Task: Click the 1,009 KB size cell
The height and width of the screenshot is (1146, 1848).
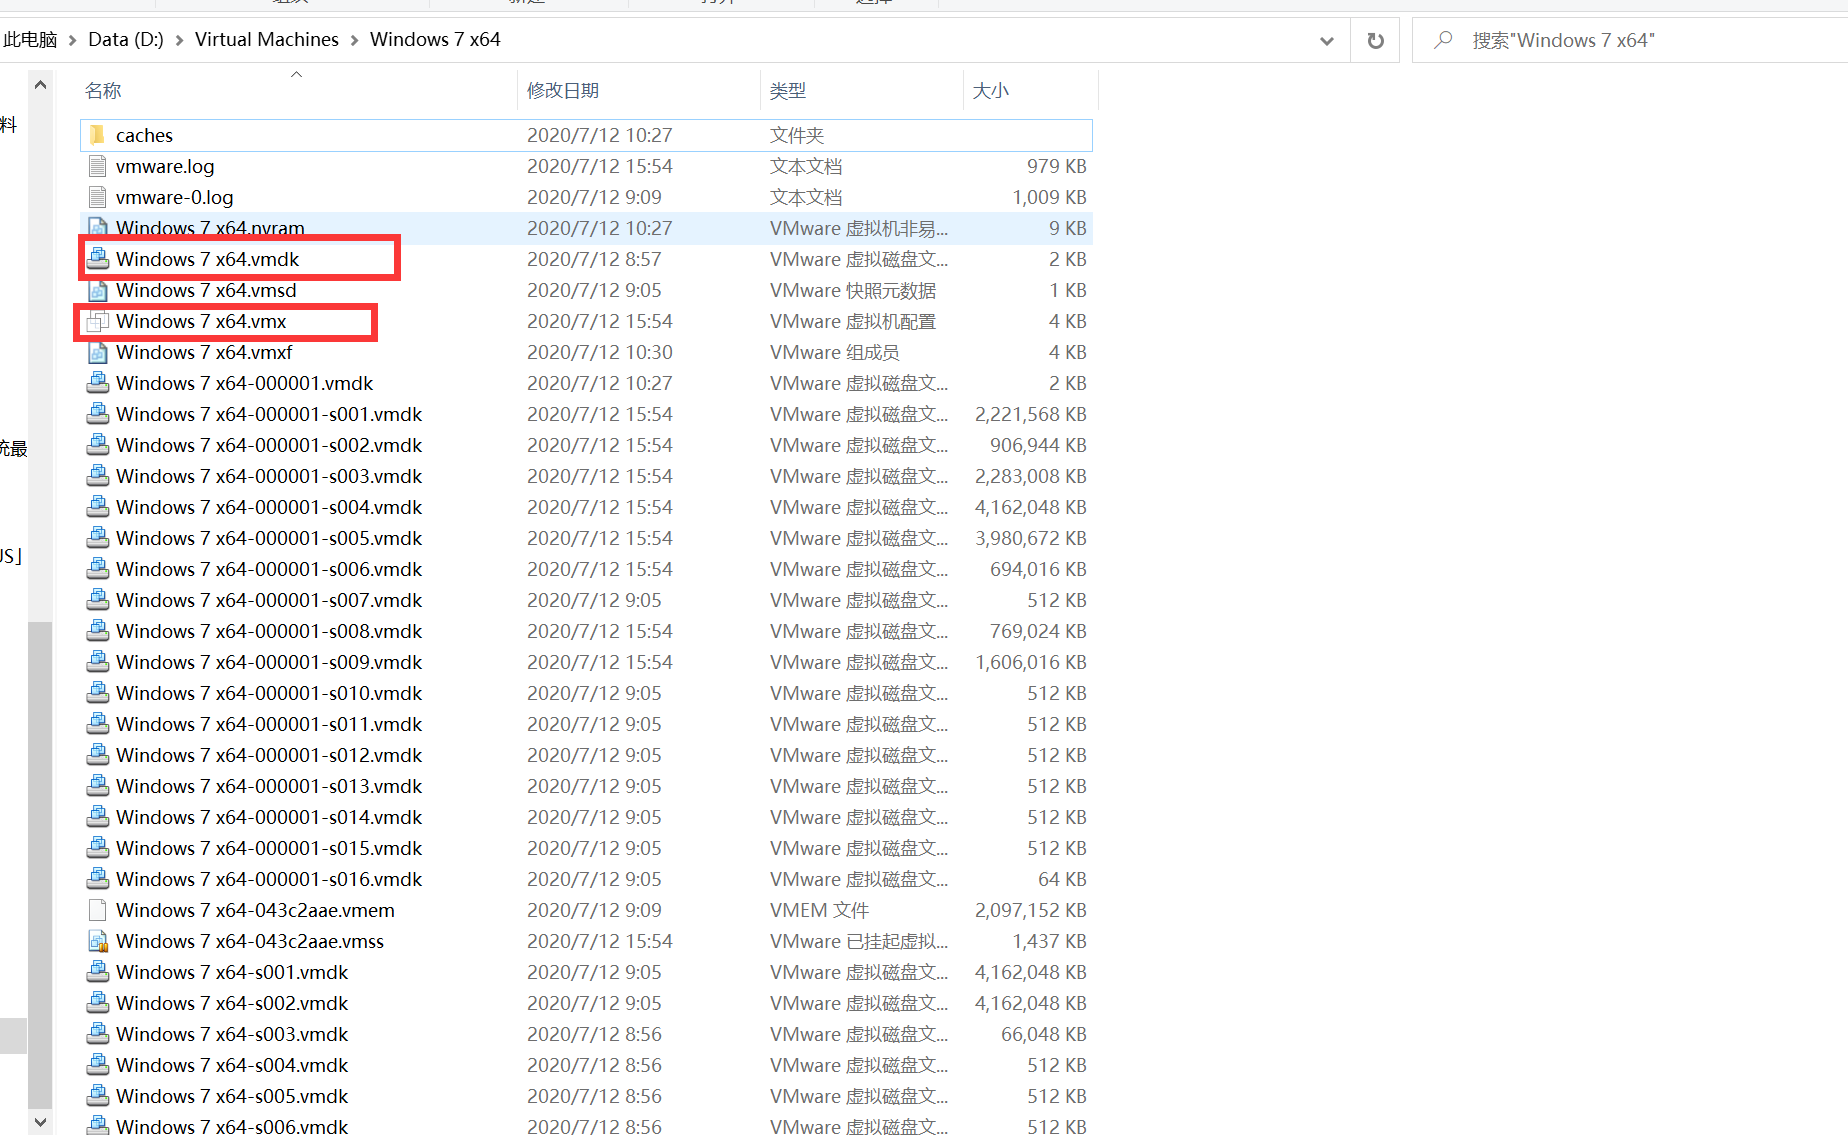Action: click(1049, 197)
